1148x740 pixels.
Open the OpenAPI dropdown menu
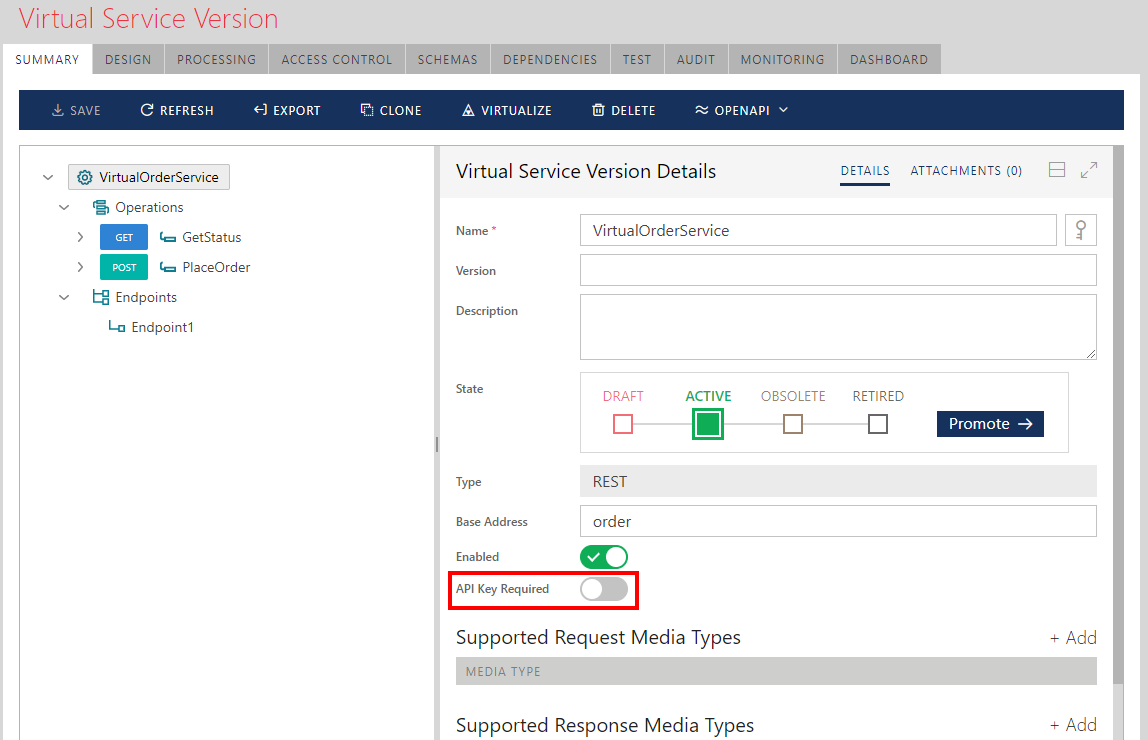742,111
